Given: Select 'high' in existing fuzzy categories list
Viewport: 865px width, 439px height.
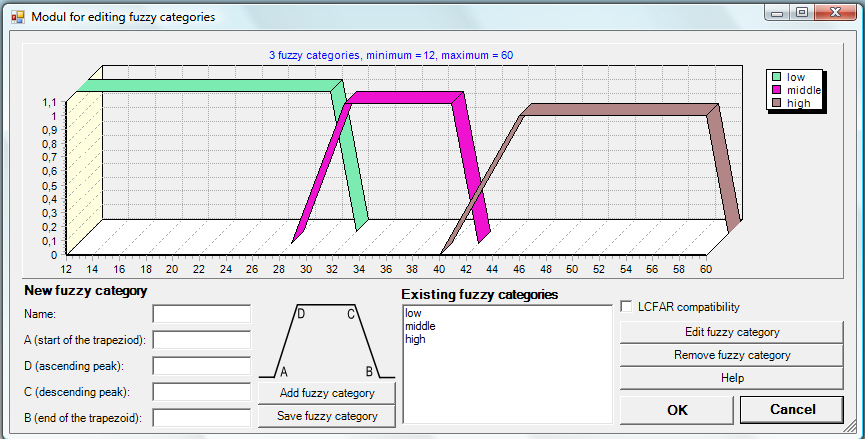Looking at the screenshot, I should 414,339.
